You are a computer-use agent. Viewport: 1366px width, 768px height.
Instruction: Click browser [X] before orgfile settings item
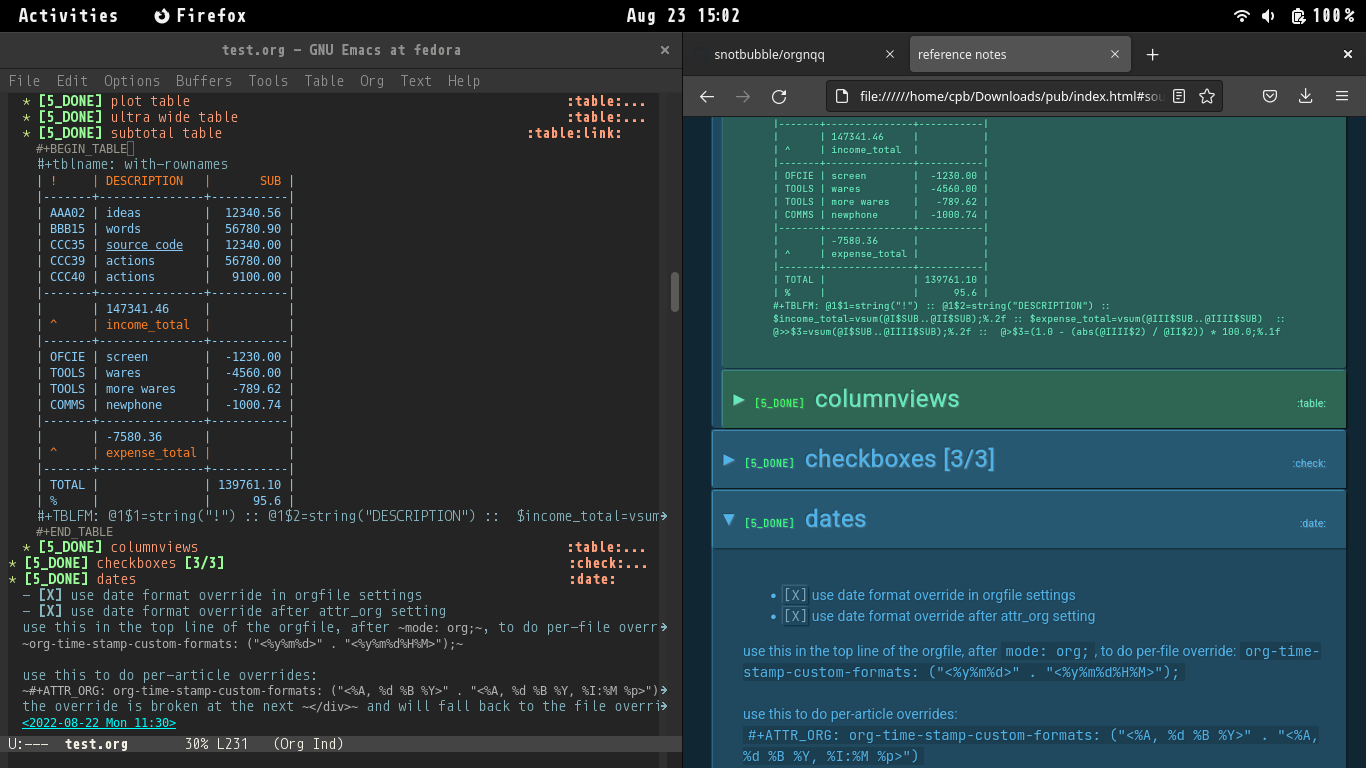(x=794, y=595)
